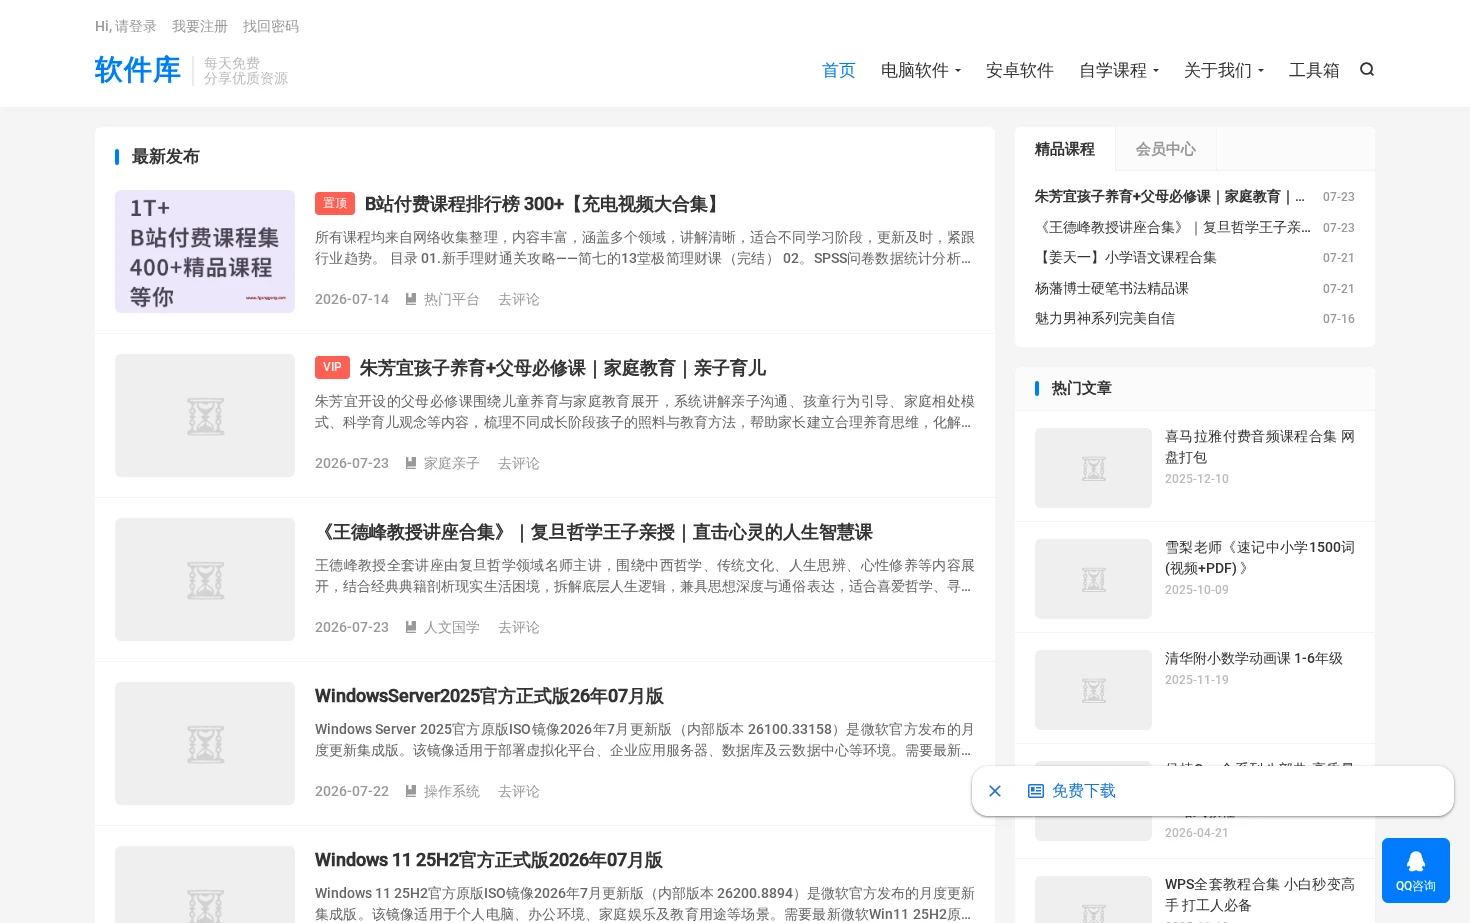Click the VIP badge on 朱芳宜 post
This screenshot has height=923, width=1470.
332,367
